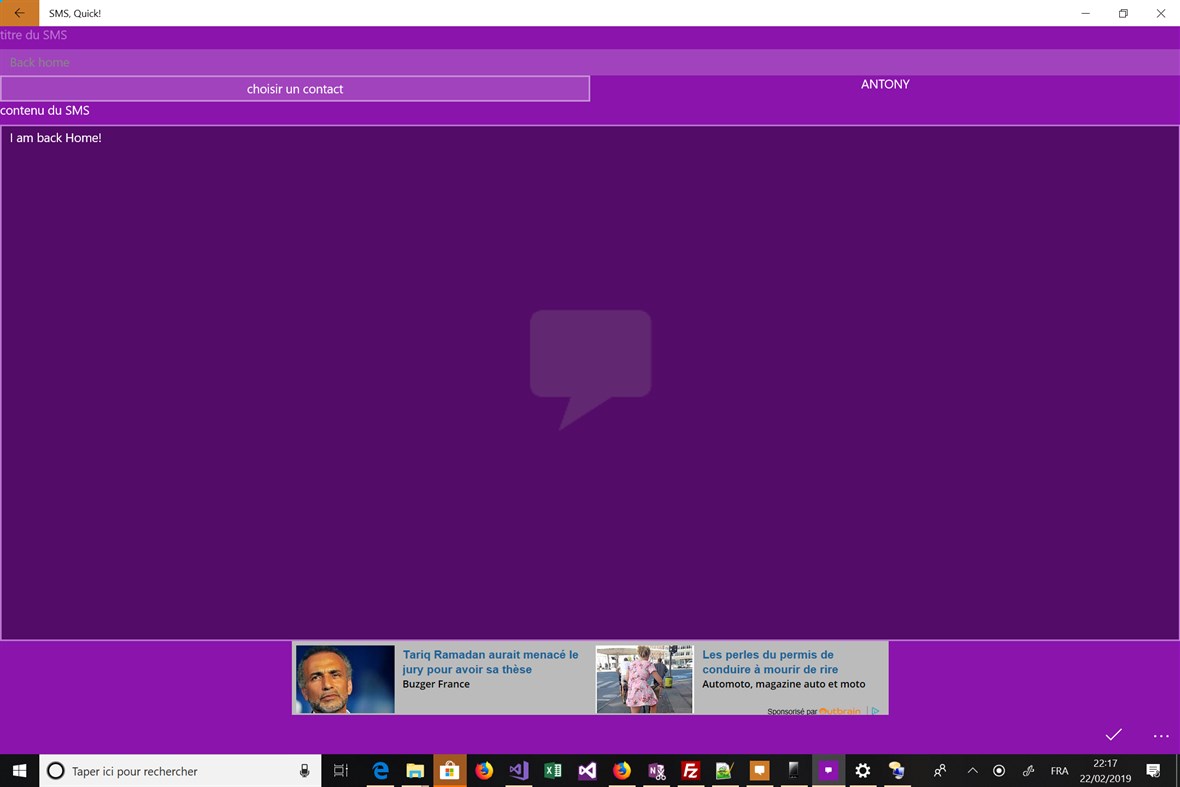The width and height of the screenshot is (1180, 787).
Task: Open the app bar ellipsis options
Action: [1160, 735]
